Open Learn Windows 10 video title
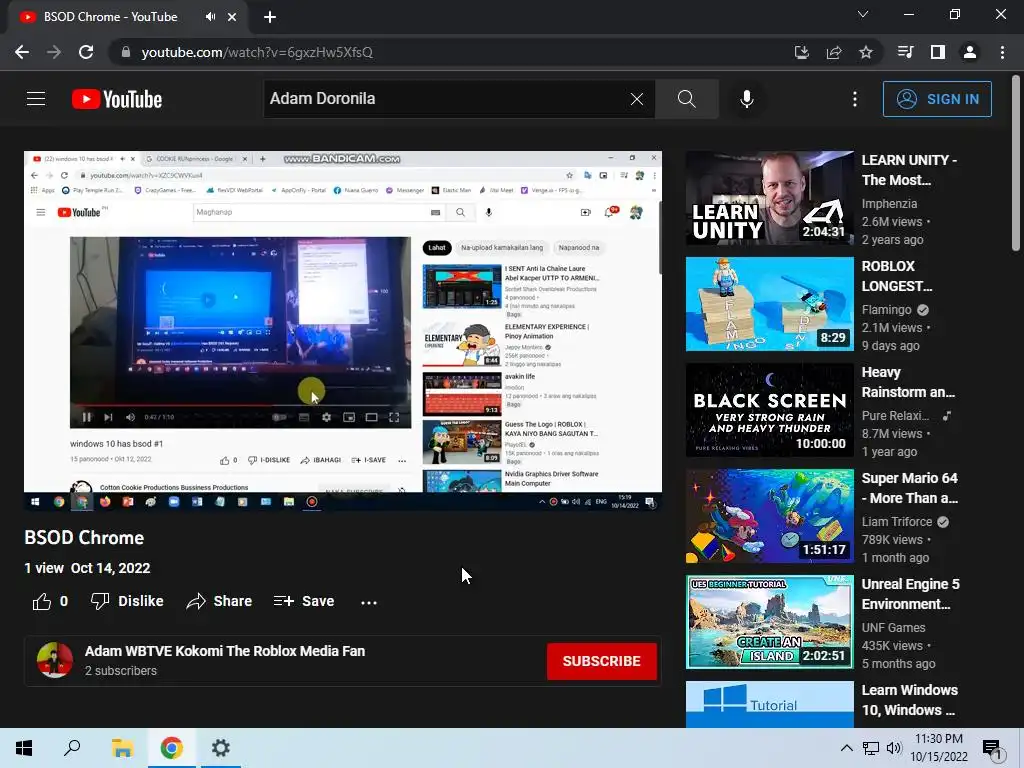1024x768 pixels. [x=910, y=700]
